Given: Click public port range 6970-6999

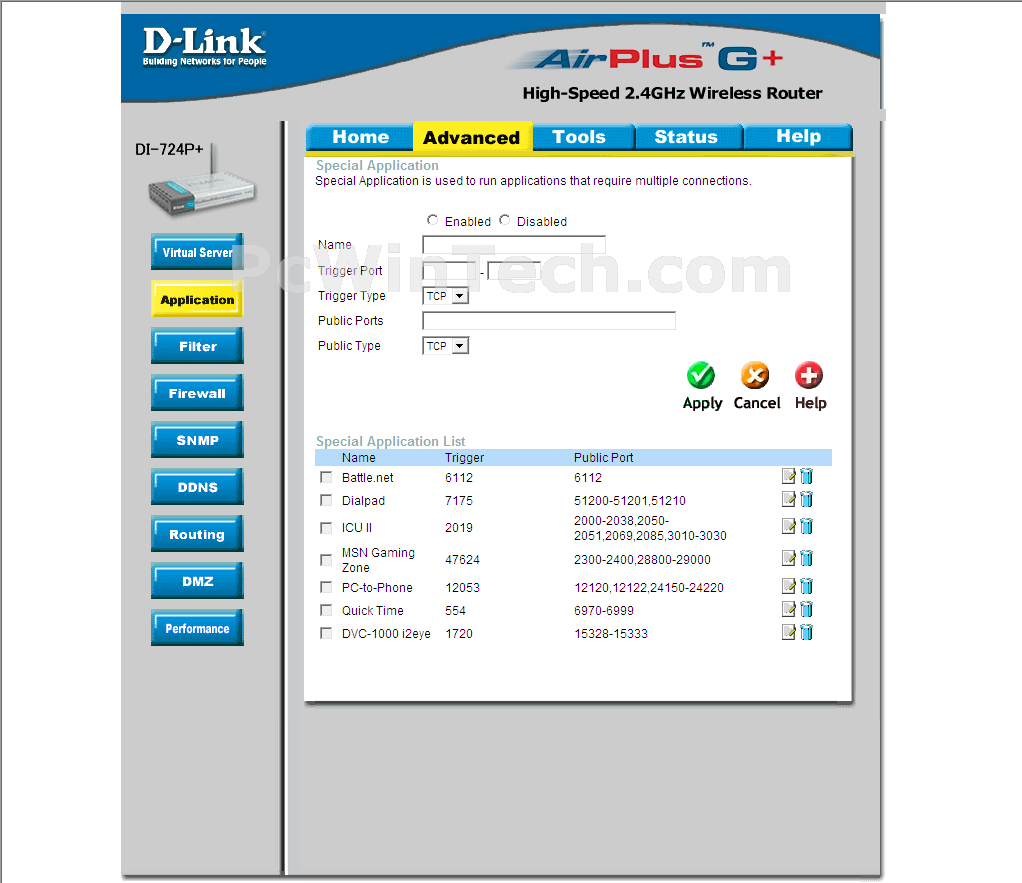Looking at the screenshot, I should pos(604,611).
